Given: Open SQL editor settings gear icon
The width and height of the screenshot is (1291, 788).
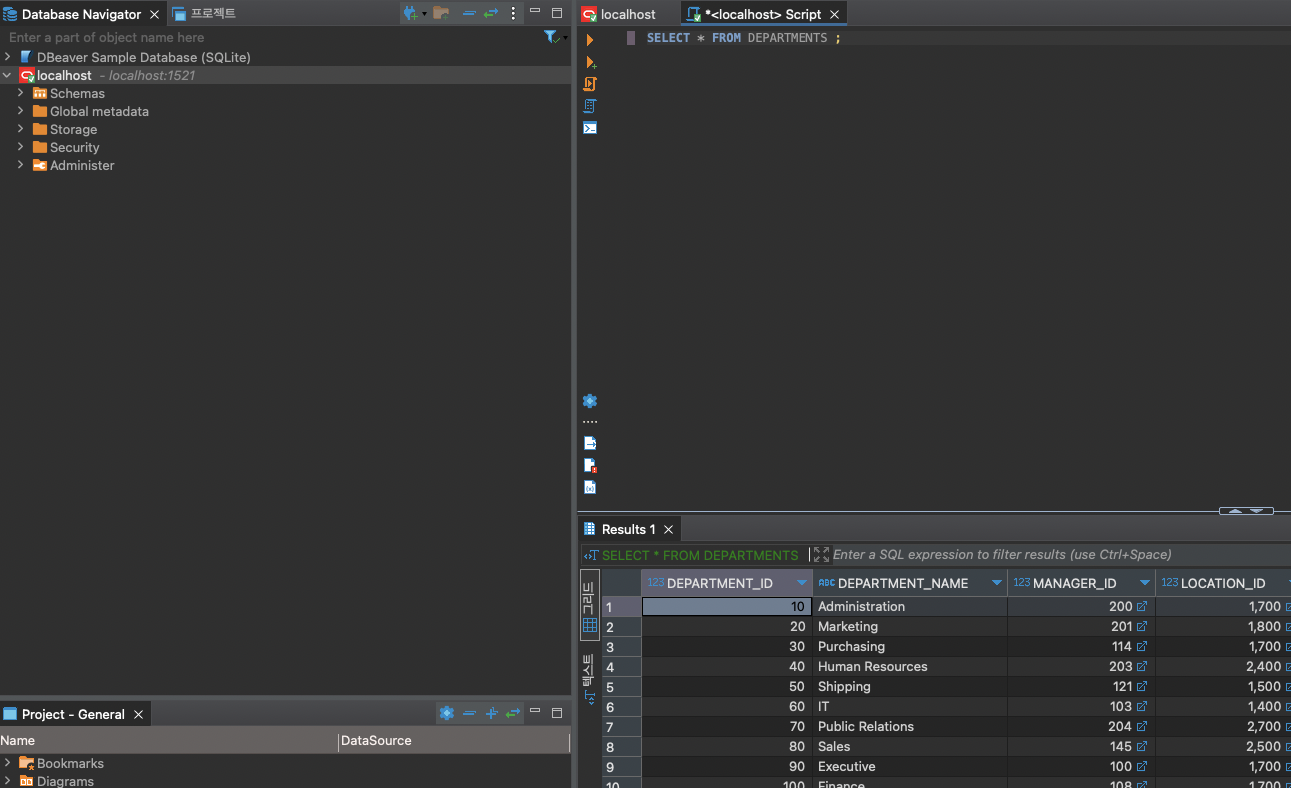Looking at the screenshot, I should tap(590, 401).
